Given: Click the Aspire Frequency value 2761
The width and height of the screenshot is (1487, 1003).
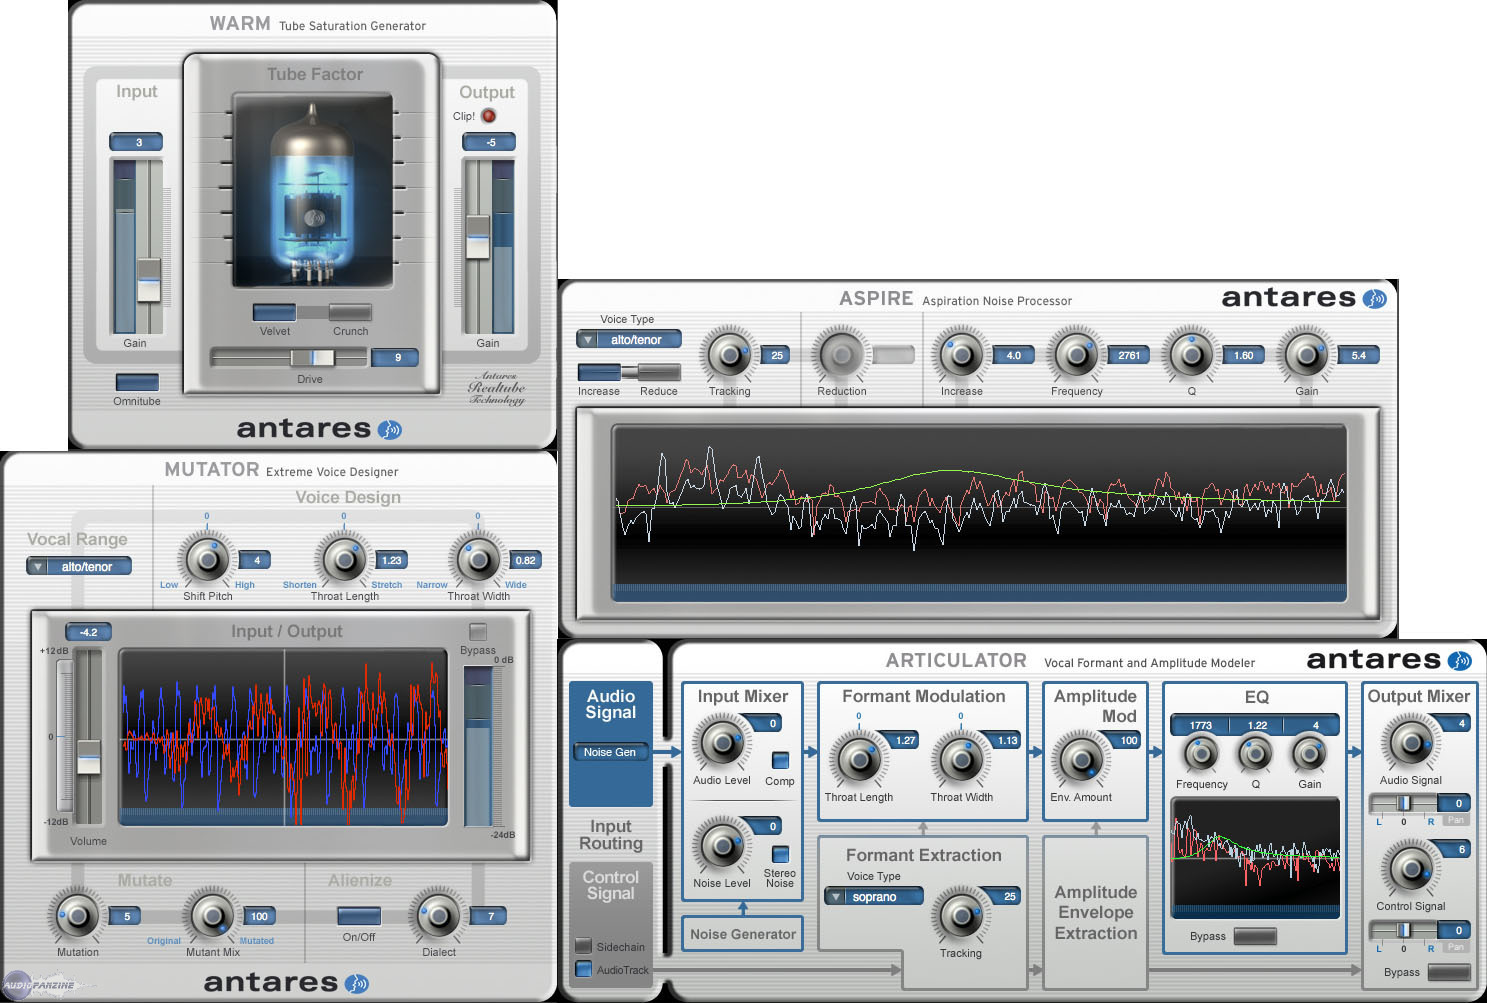Looking at the screenshot, I should (1129, 355).
